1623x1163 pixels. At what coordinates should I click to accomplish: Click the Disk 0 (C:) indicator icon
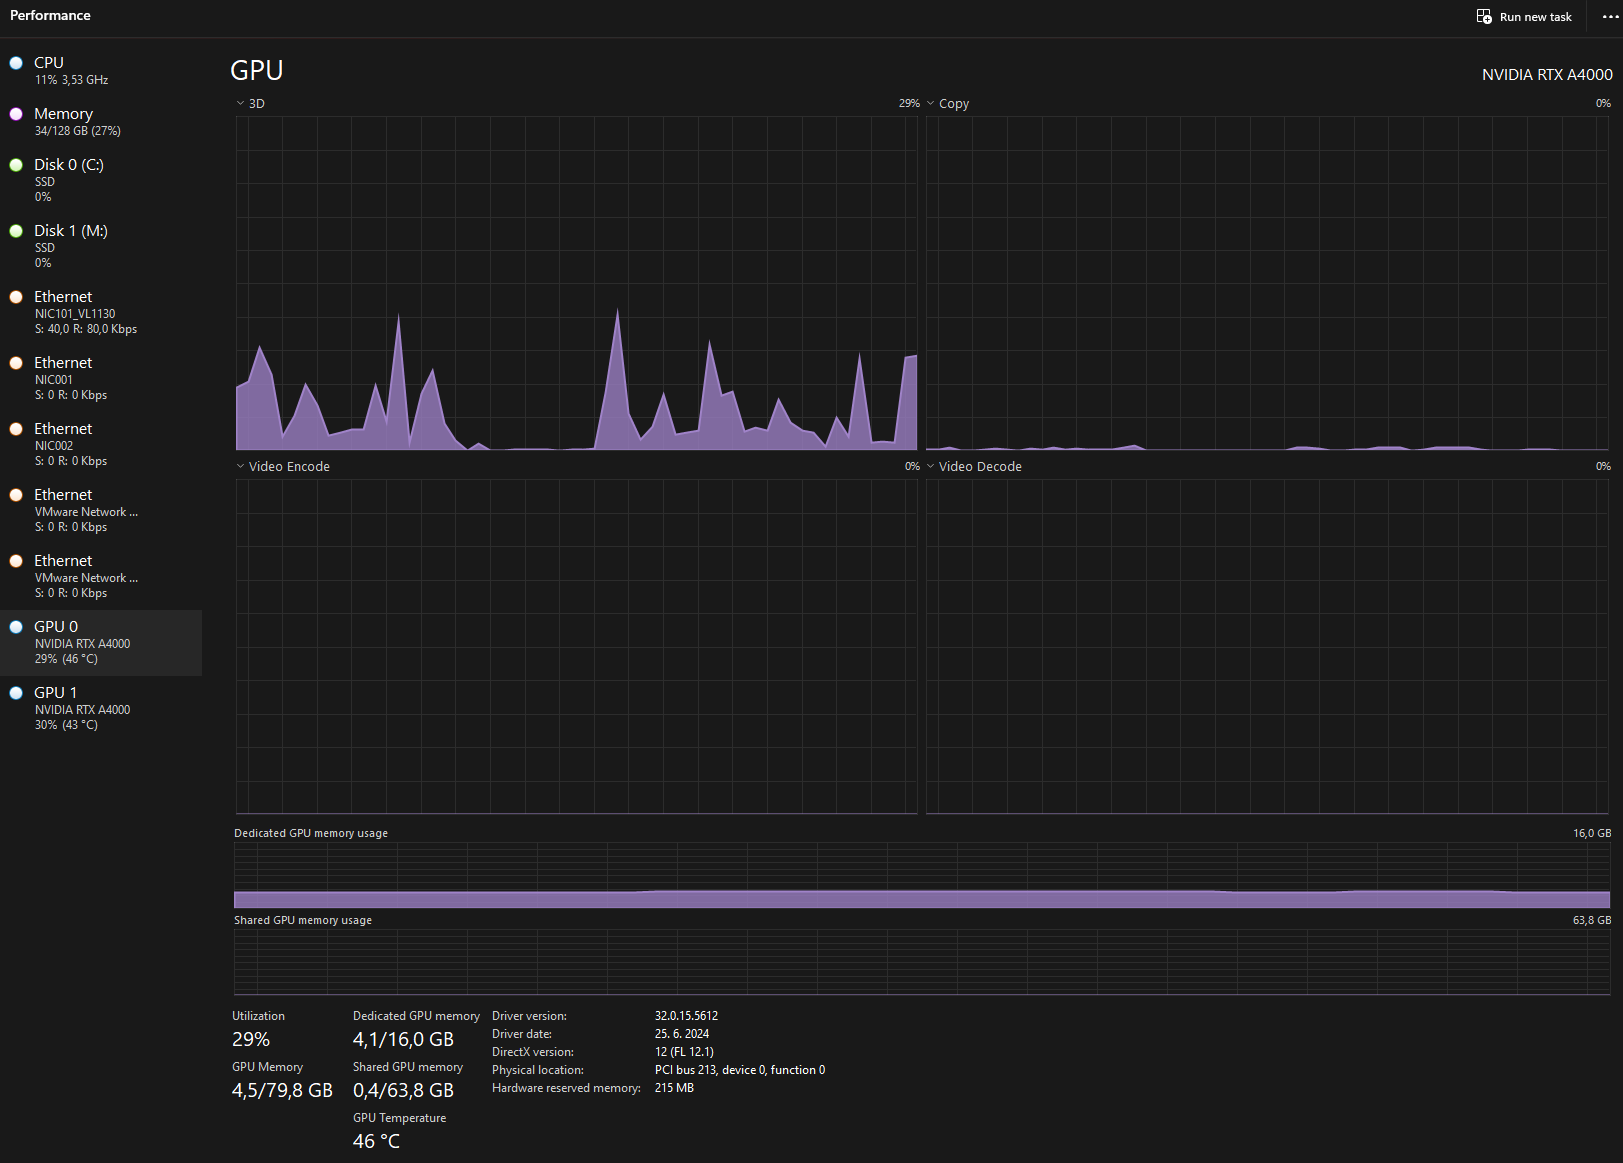[x=16, y=165]
